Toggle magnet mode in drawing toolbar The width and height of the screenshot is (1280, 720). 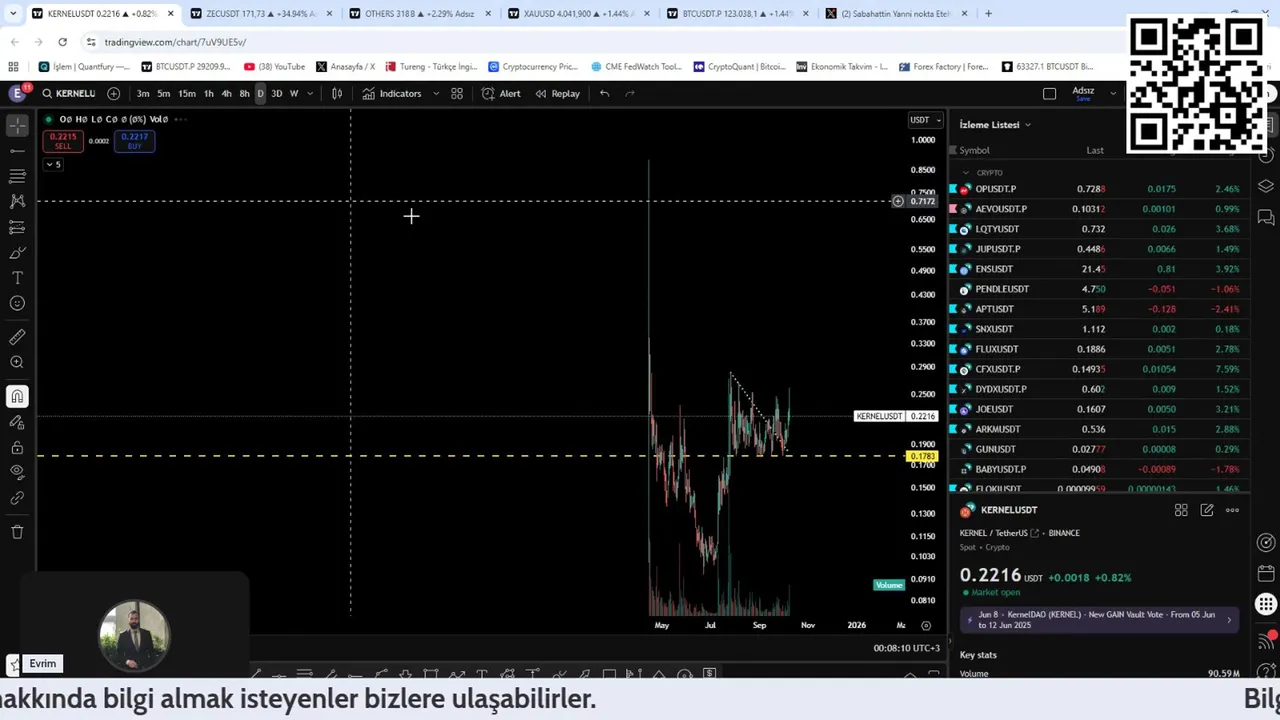point(17,397)
